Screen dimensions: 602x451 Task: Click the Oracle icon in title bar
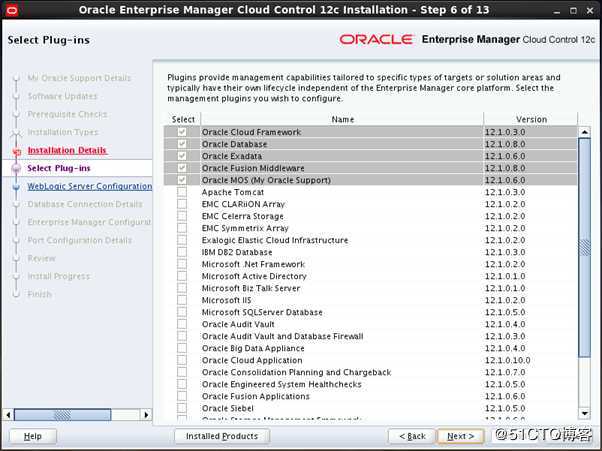coord(12,10)
